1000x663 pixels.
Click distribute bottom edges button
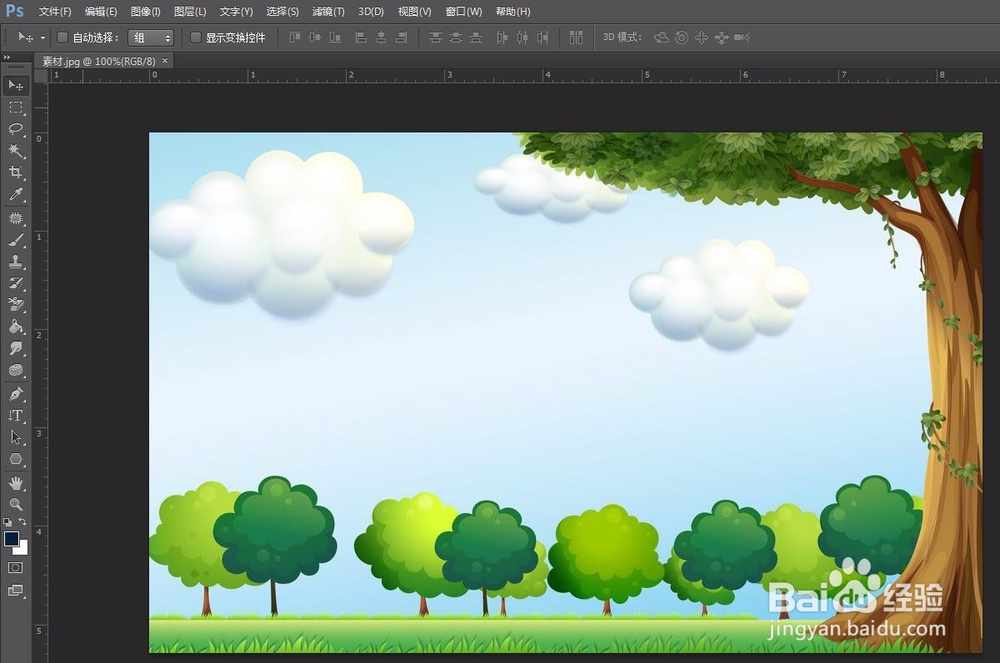pos(476,38)
